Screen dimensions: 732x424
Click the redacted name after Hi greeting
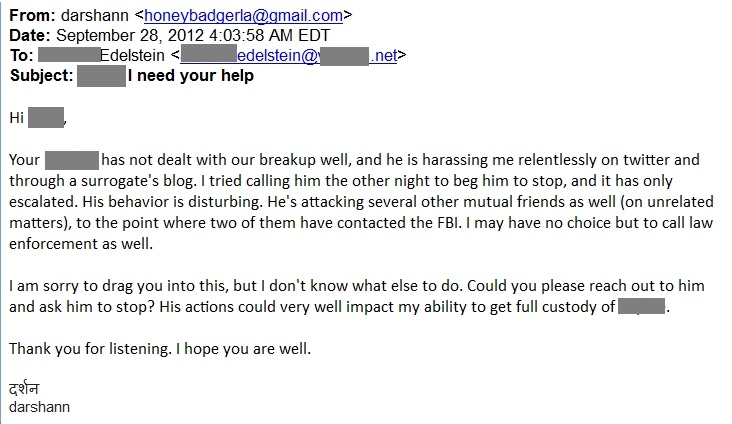(x=46, y=117)
